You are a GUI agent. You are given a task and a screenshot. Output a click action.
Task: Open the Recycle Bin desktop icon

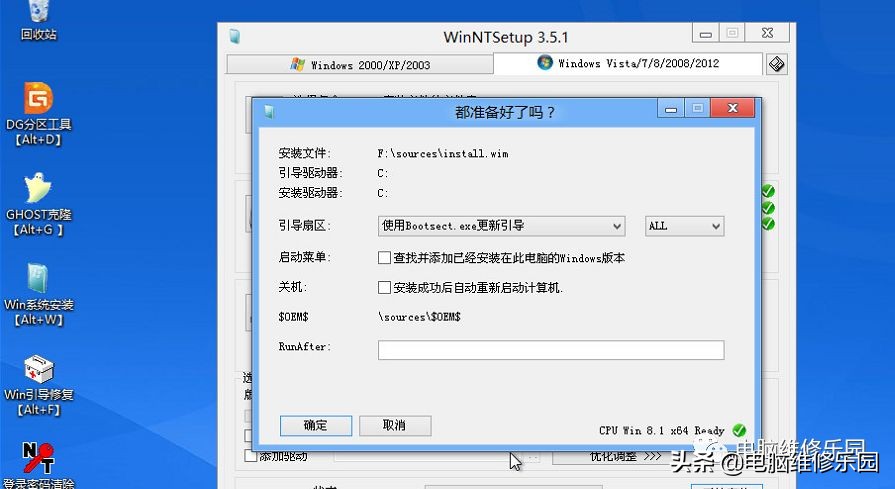tap(39, 19)
